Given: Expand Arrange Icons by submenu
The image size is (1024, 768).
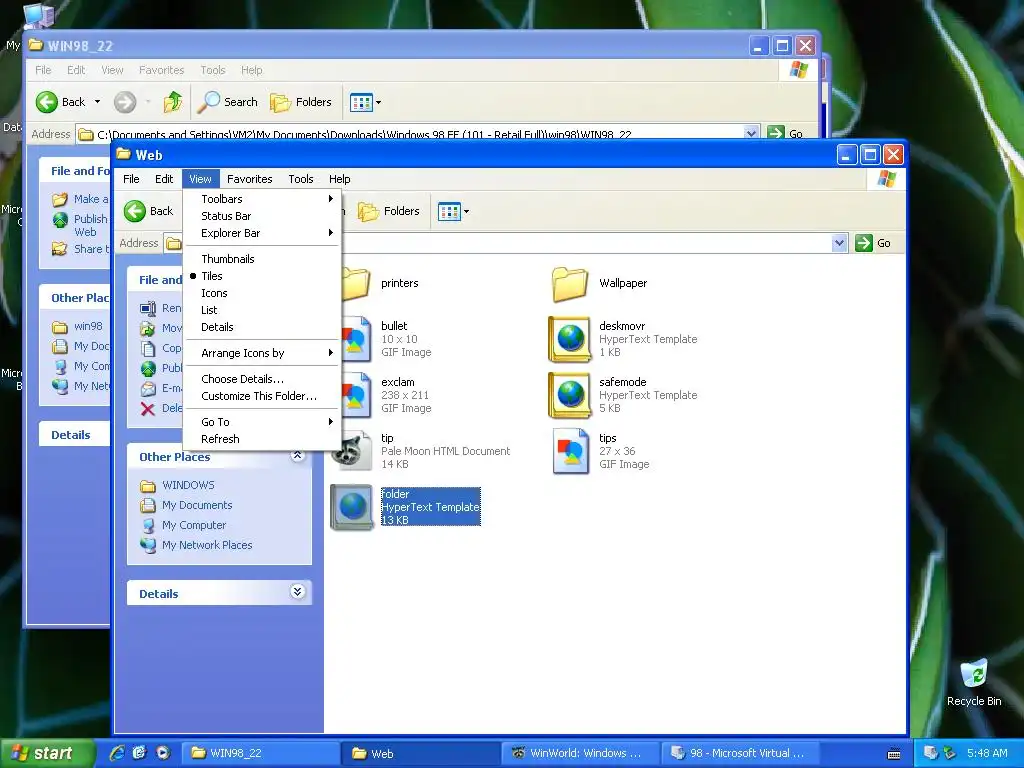Looking at the screenshot, I should coord(261,353).
